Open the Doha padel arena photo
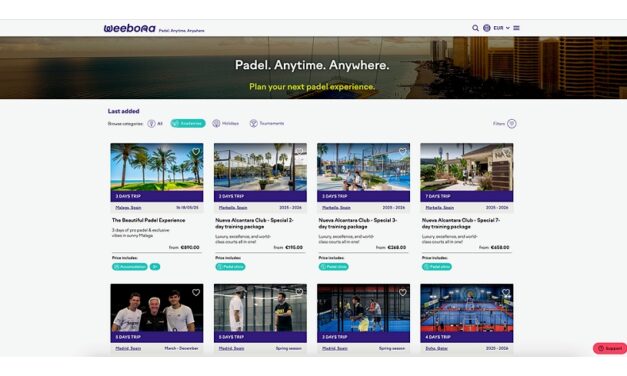Screen dimensions: 627x376 (467, 308)
